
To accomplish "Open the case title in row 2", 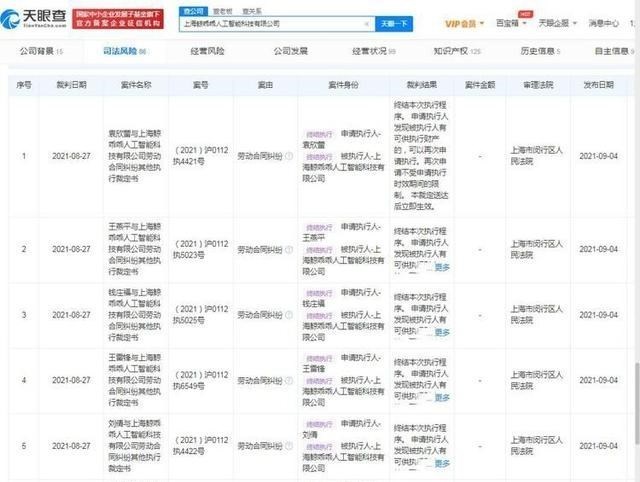I will pos(135,249).
